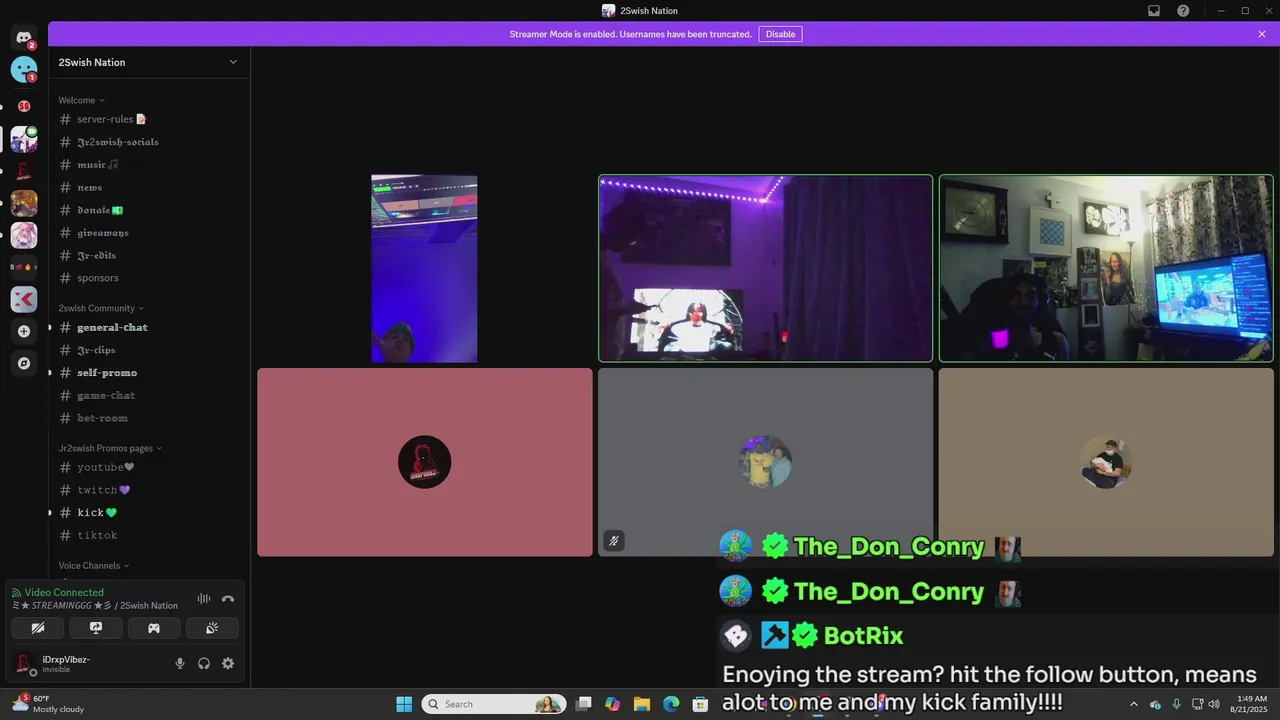The height and width of the screenshot is (720, 1280).
Task: Click the muted icon on the gray participant tile
Action: (x=614, y=541)
